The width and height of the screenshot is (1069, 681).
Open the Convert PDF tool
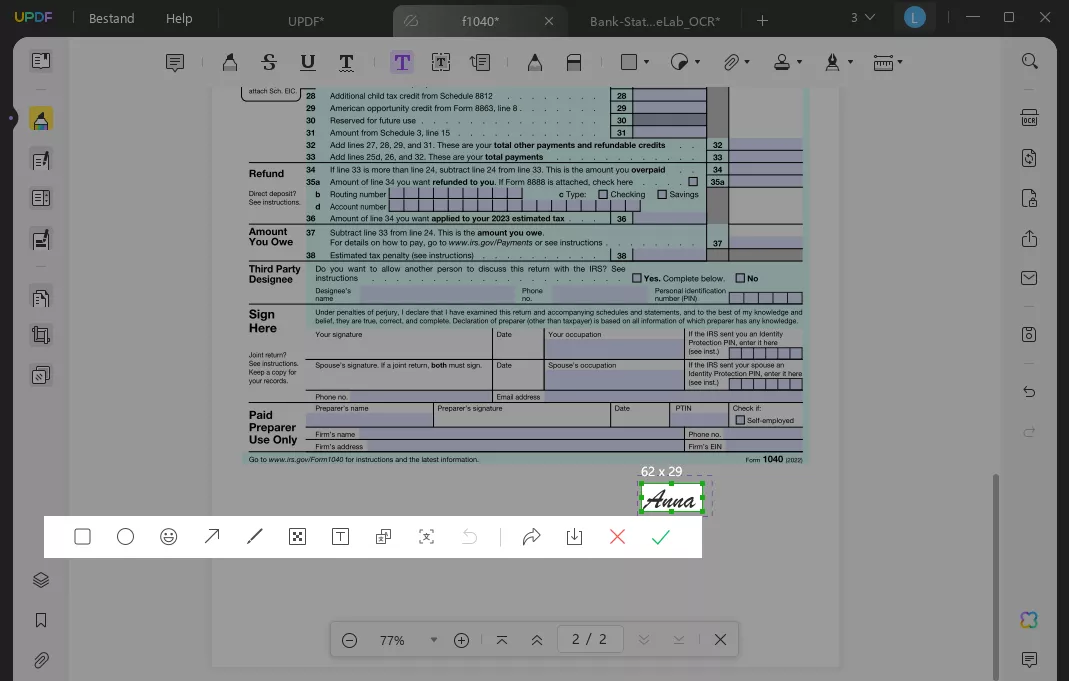(x=1029, y=158)
